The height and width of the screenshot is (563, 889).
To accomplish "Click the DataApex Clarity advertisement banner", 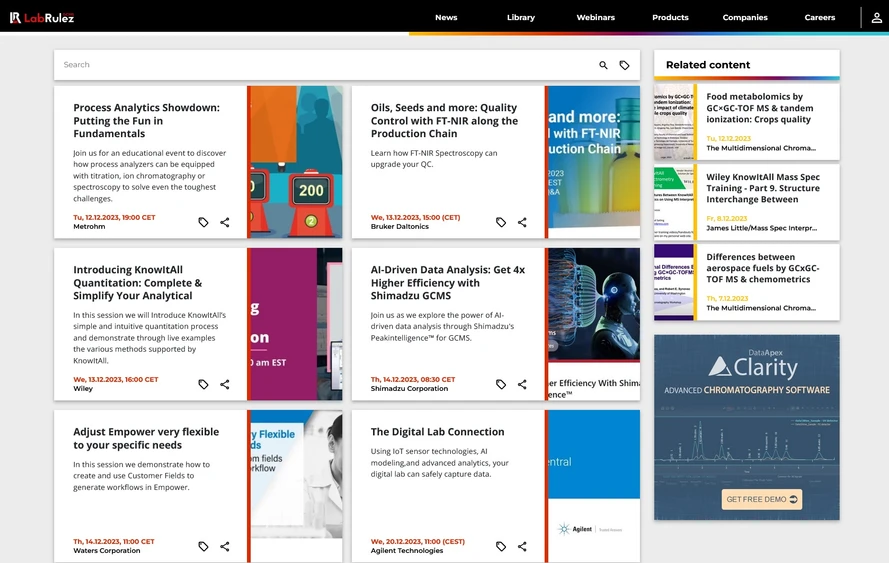I will [x=747, y=427].
